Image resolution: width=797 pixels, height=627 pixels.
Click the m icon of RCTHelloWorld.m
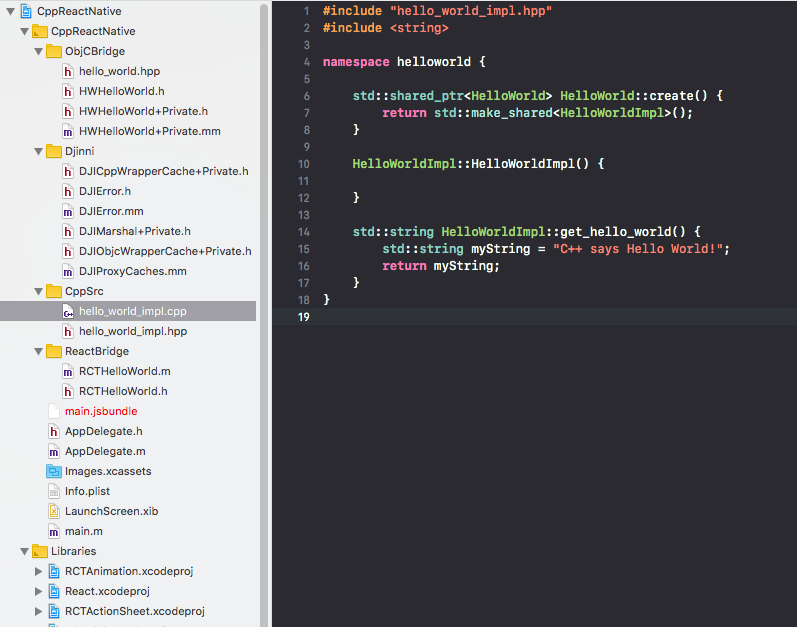[68, 372]
